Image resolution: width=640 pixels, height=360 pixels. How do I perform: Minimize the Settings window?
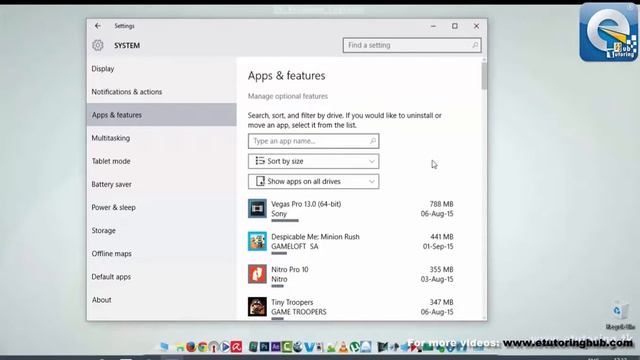433,26
